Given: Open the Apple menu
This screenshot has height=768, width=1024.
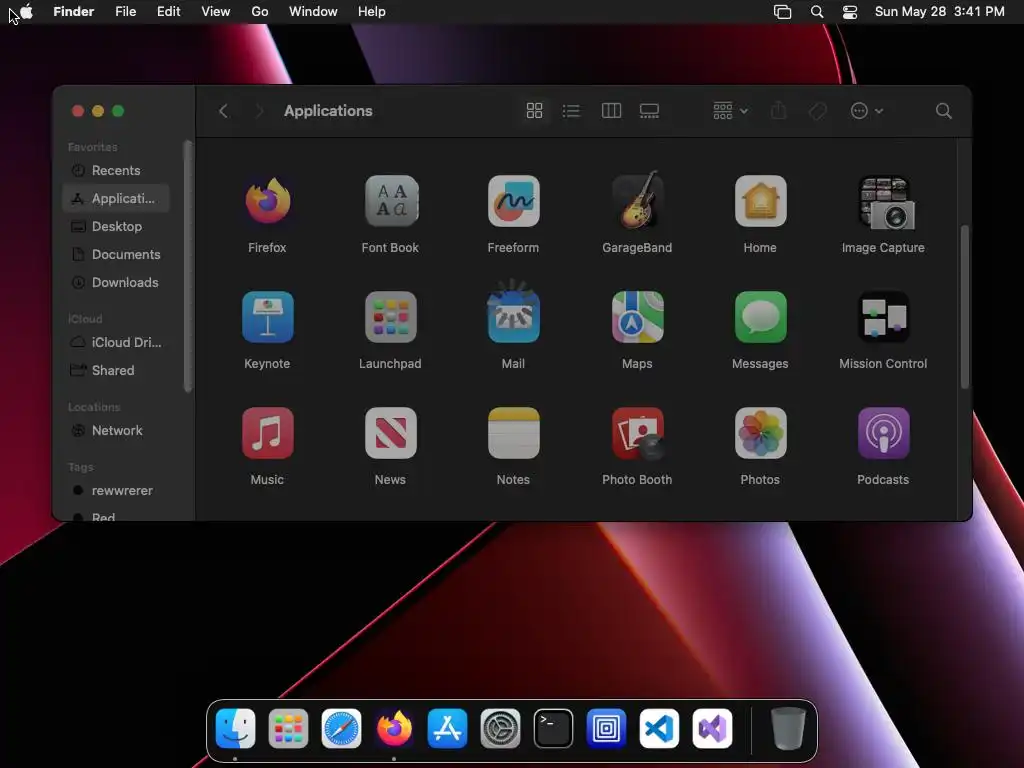Looking at the screenshot, I should tap(26, 12).
